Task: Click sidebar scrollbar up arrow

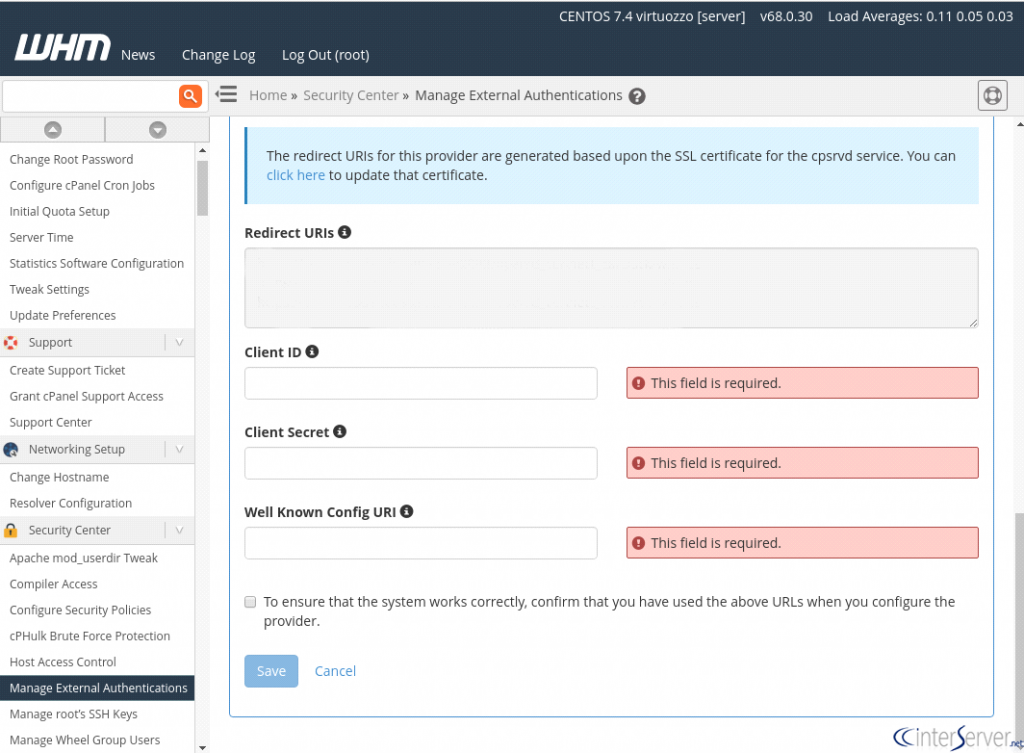Action: point(202,150)
